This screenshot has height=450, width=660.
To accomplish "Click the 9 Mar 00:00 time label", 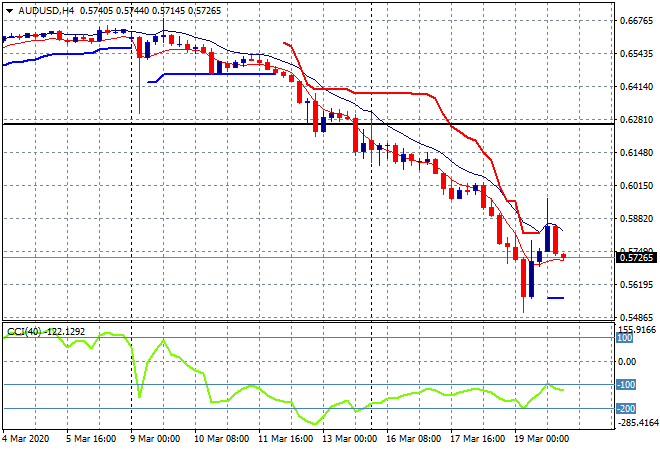I will click(155, 439).
